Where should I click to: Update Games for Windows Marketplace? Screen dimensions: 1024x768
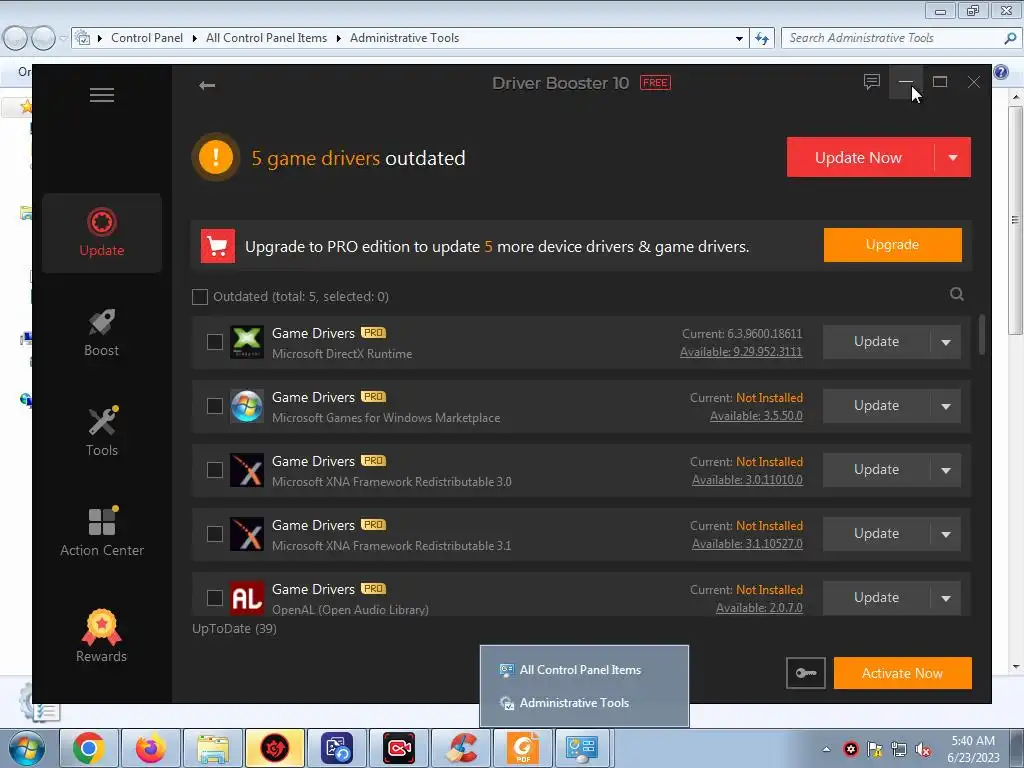tap(876, 406)
